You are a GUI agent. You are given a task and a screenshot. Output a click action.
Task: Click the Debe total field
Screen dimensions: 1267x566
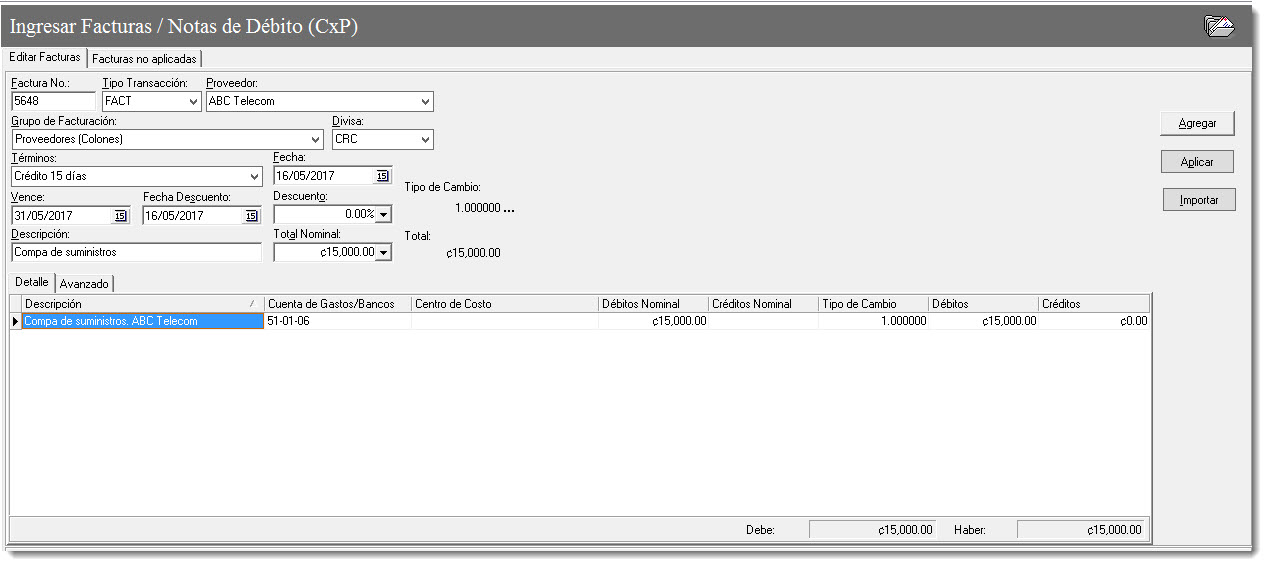click(873, 530)
